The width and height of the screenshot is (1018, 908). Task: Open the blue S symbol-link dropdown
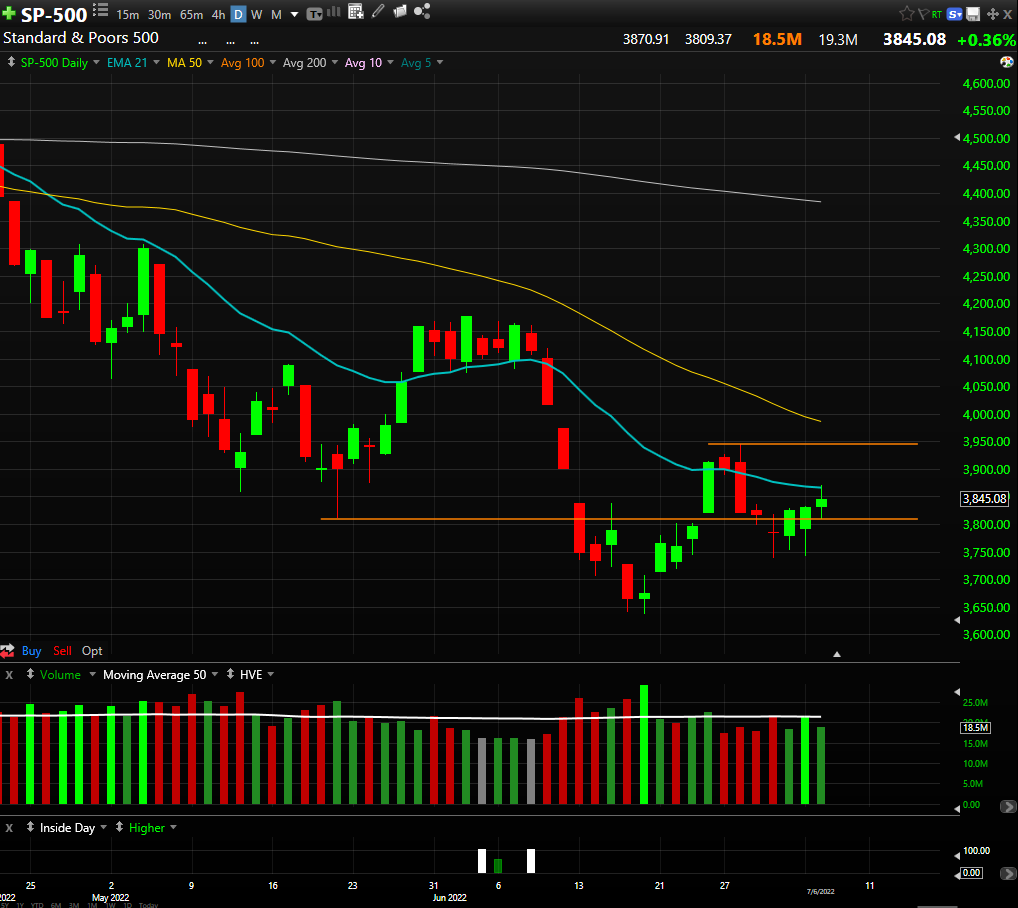(954, 14)
